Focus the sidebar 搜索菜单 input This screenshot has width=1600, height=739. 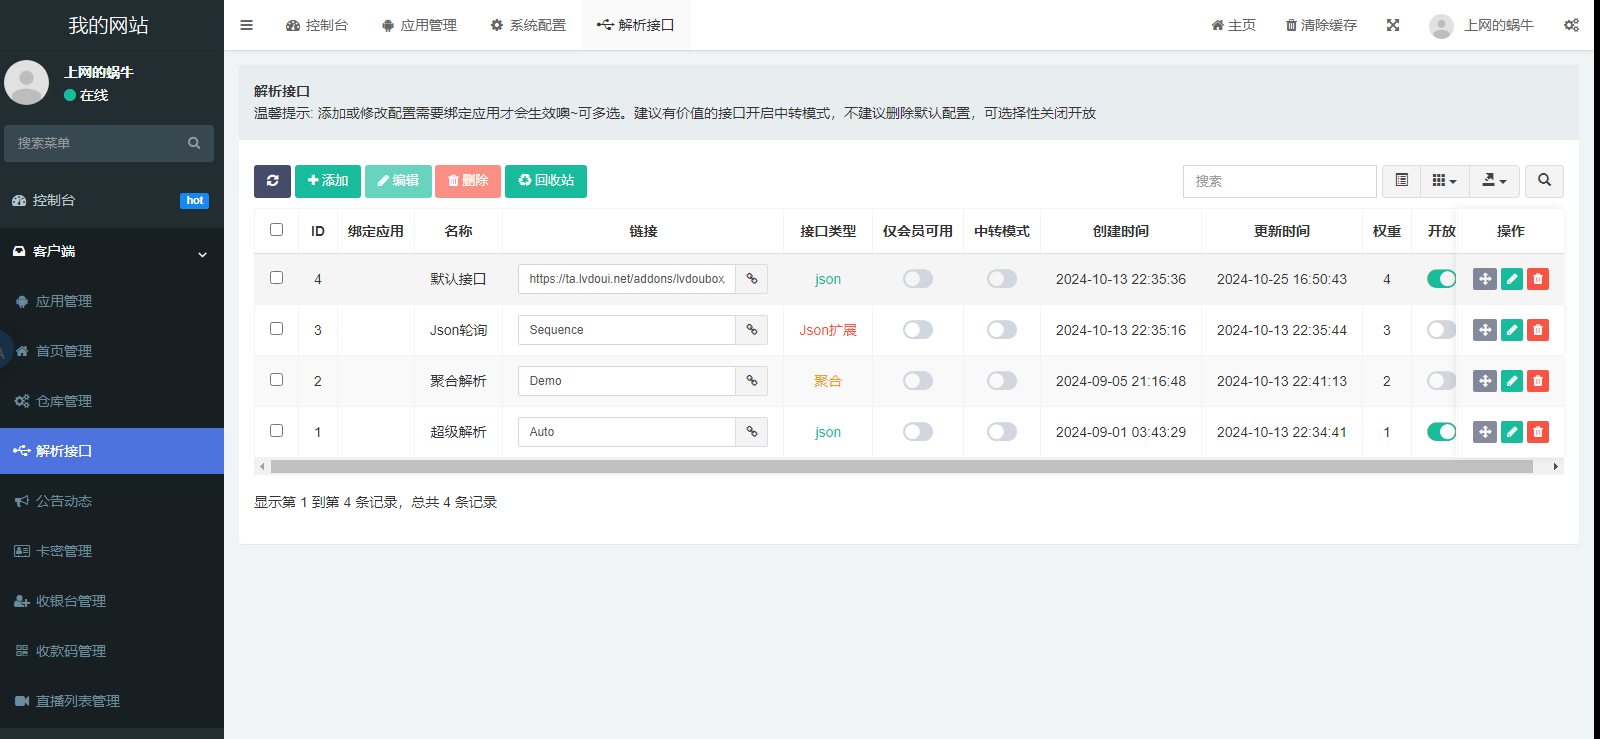(x=95, y=143)
